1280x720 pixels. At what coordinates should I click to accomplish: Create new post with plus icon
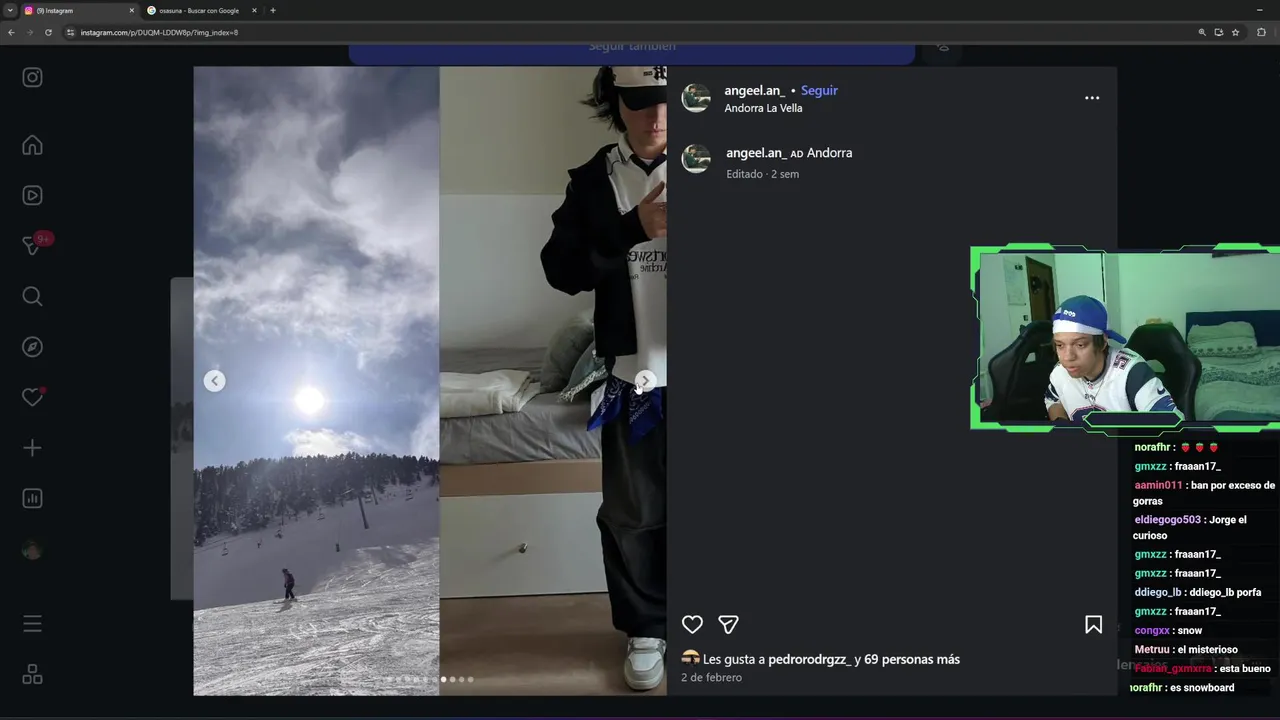[x=32, y=448]
